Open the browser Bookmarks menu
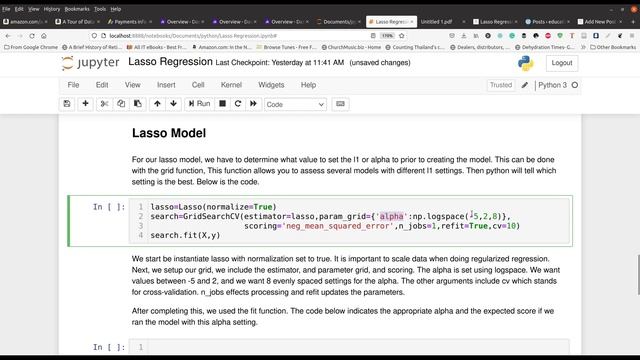Screen dimensions: 640x360 [77, 9]
